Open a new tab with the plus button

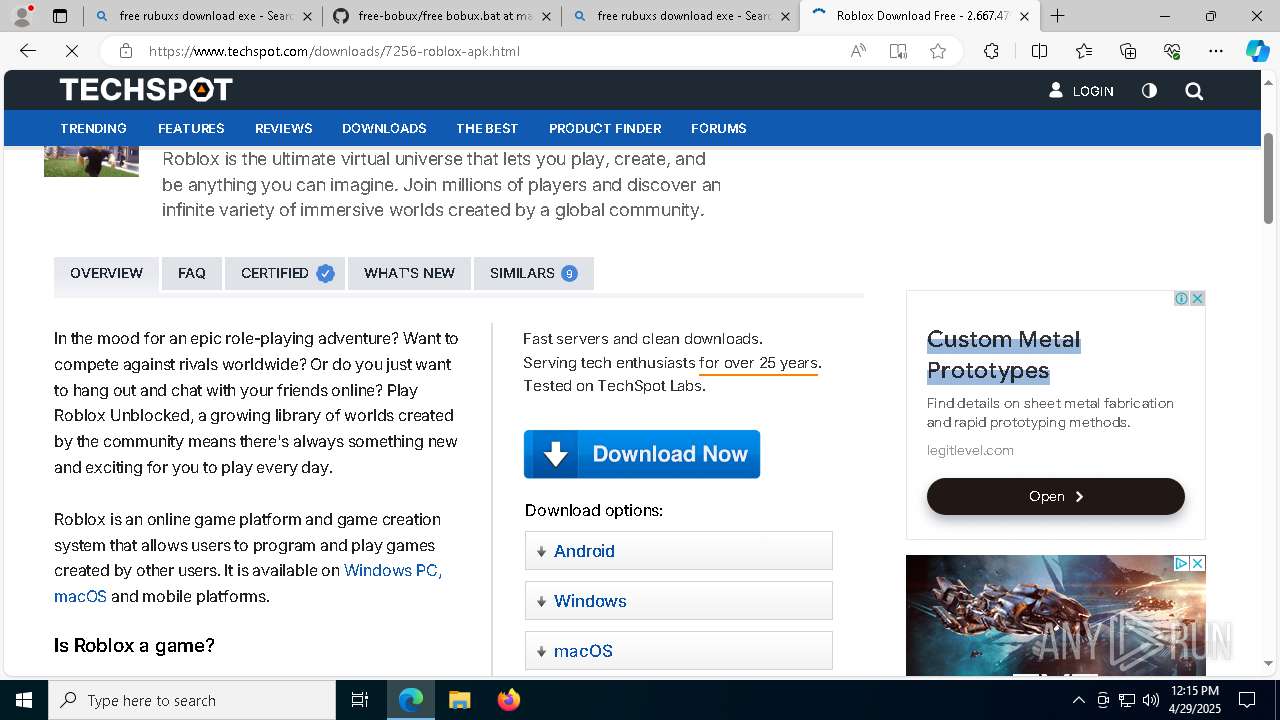[x=1057, y=16]
